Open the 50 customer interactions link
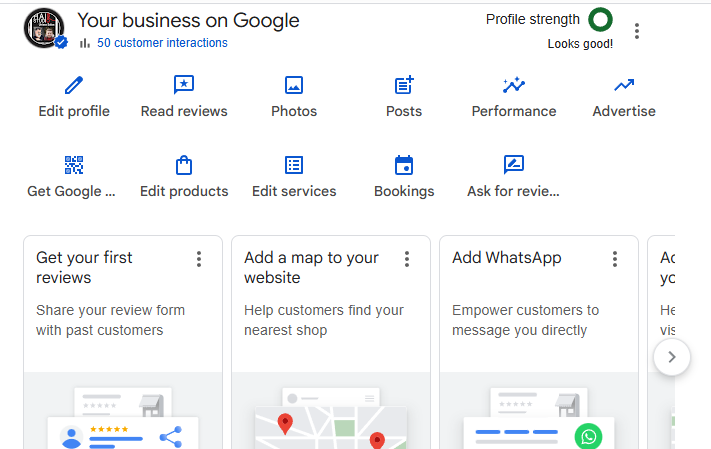This screenshot has width=711, height=449. [162, 43]
